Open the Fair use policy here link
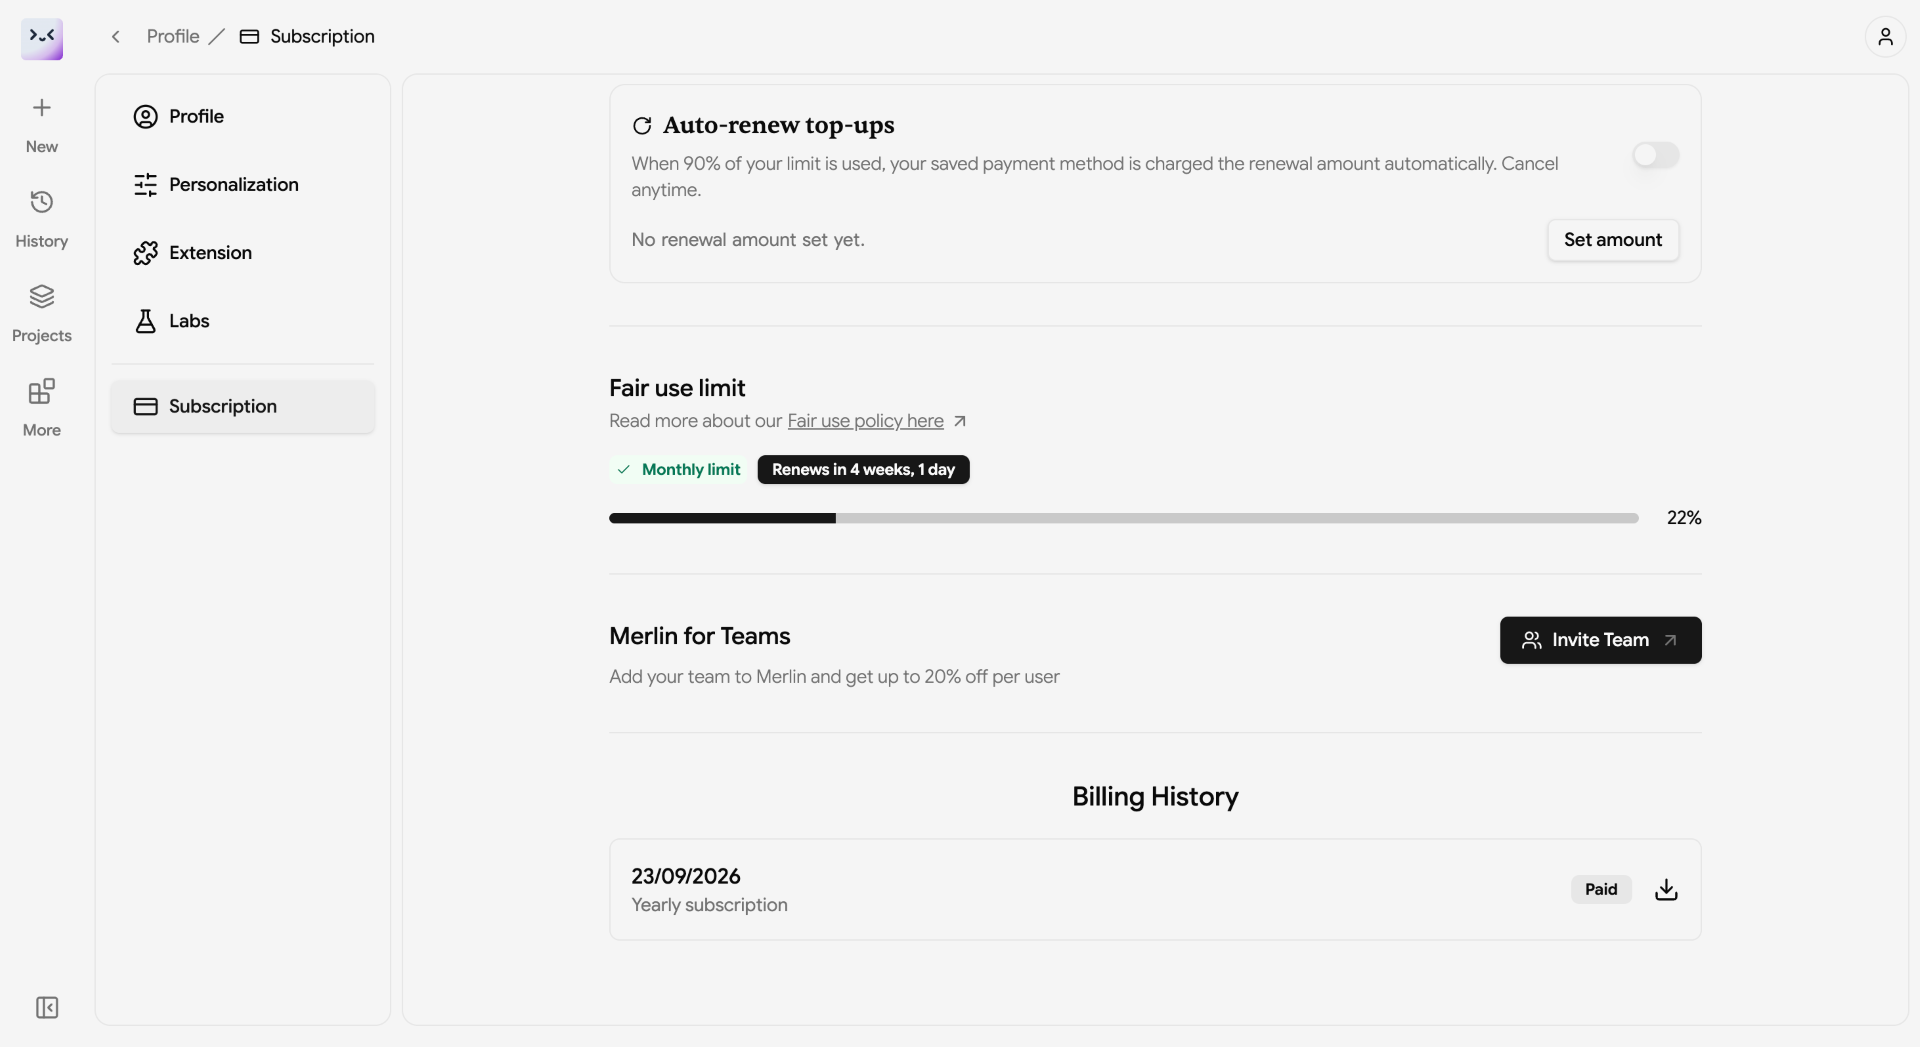Image resolution: width=1920 pixels, height=1047 pixels. (x=865, y=421)
